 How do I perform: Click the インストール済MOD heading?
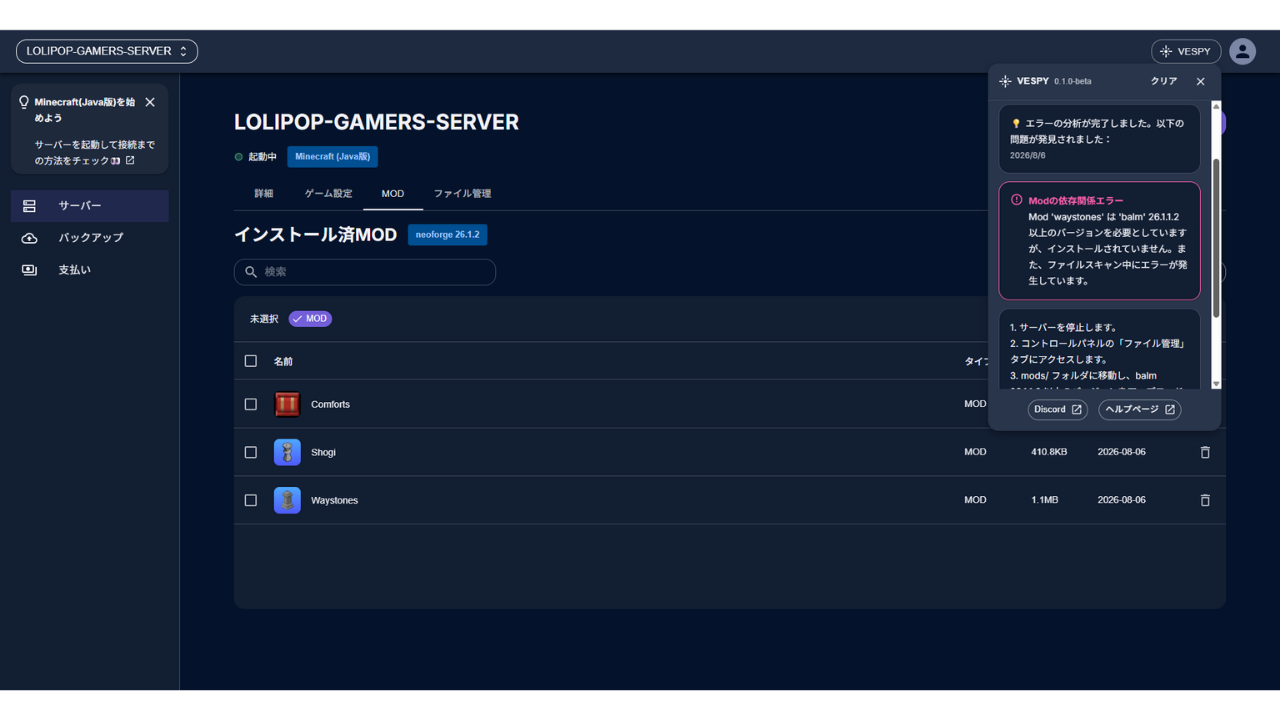315,235
